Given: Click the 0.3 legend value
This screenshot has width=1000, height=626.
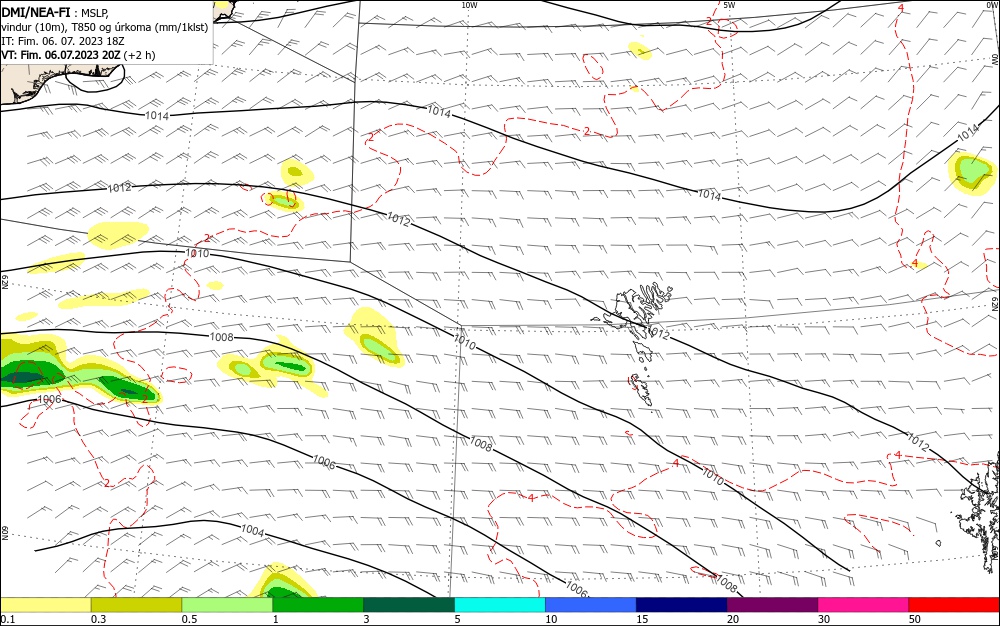Looking at the screenshot, I should click(x=98, y=619).
